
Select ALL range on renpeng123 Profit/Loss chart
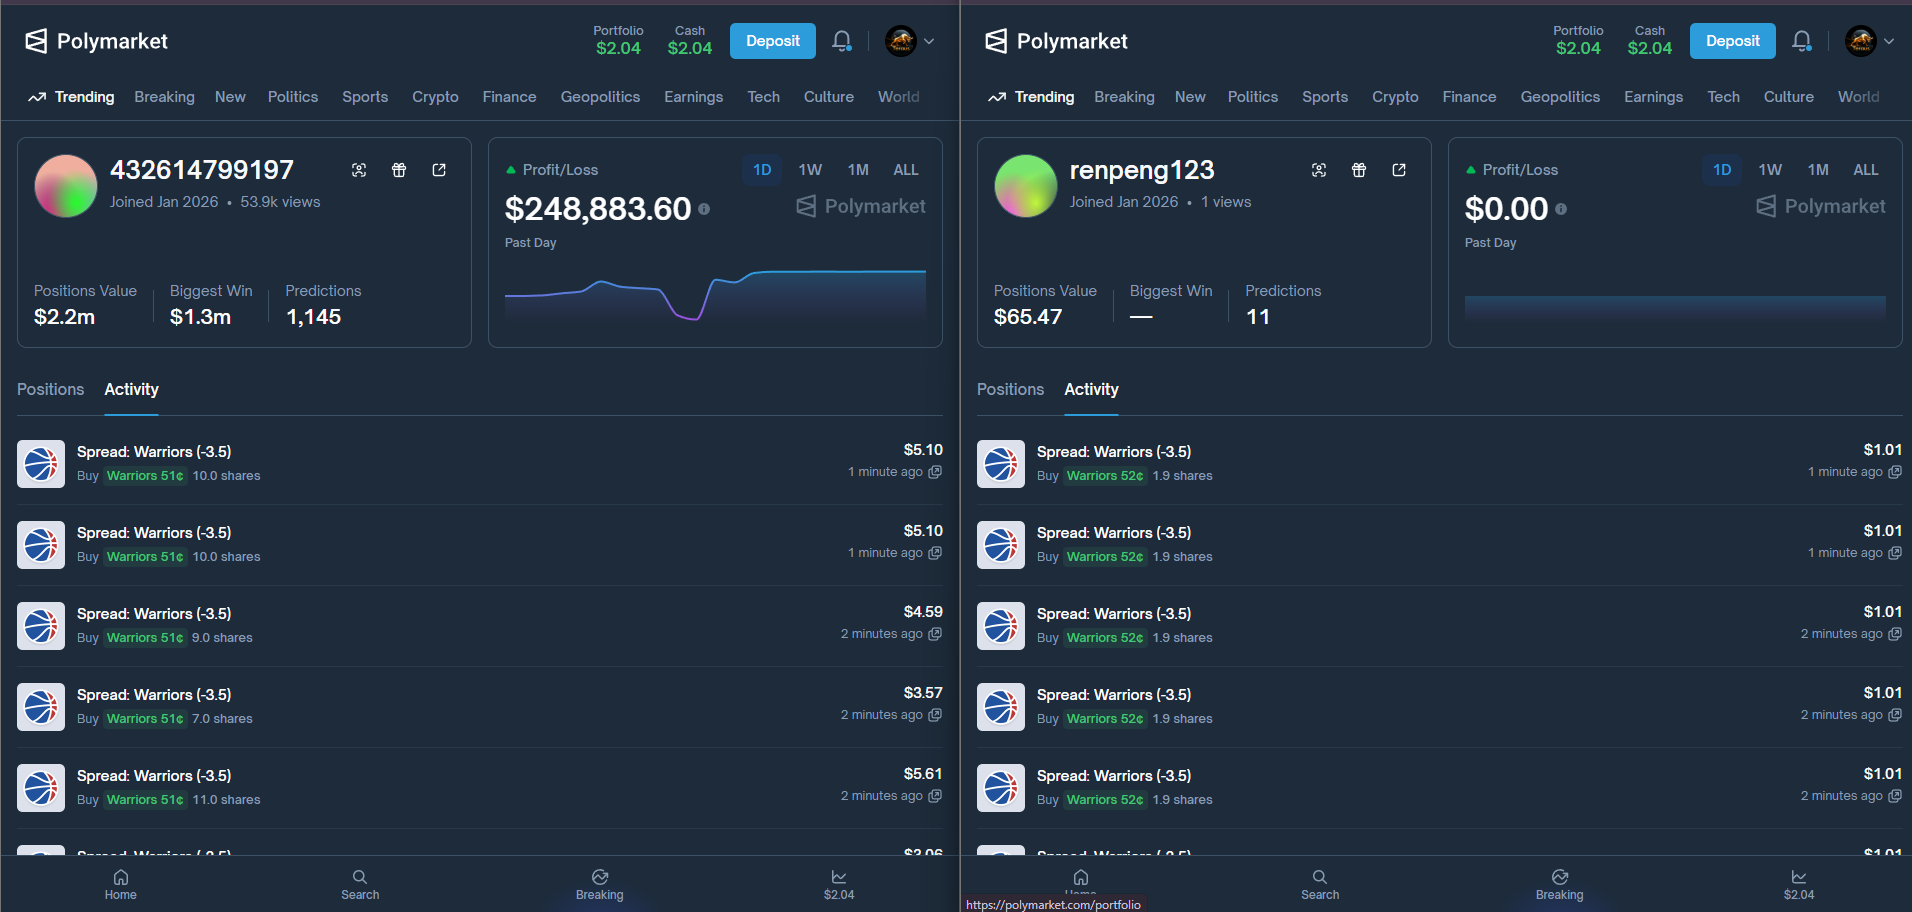point(1866,170)
